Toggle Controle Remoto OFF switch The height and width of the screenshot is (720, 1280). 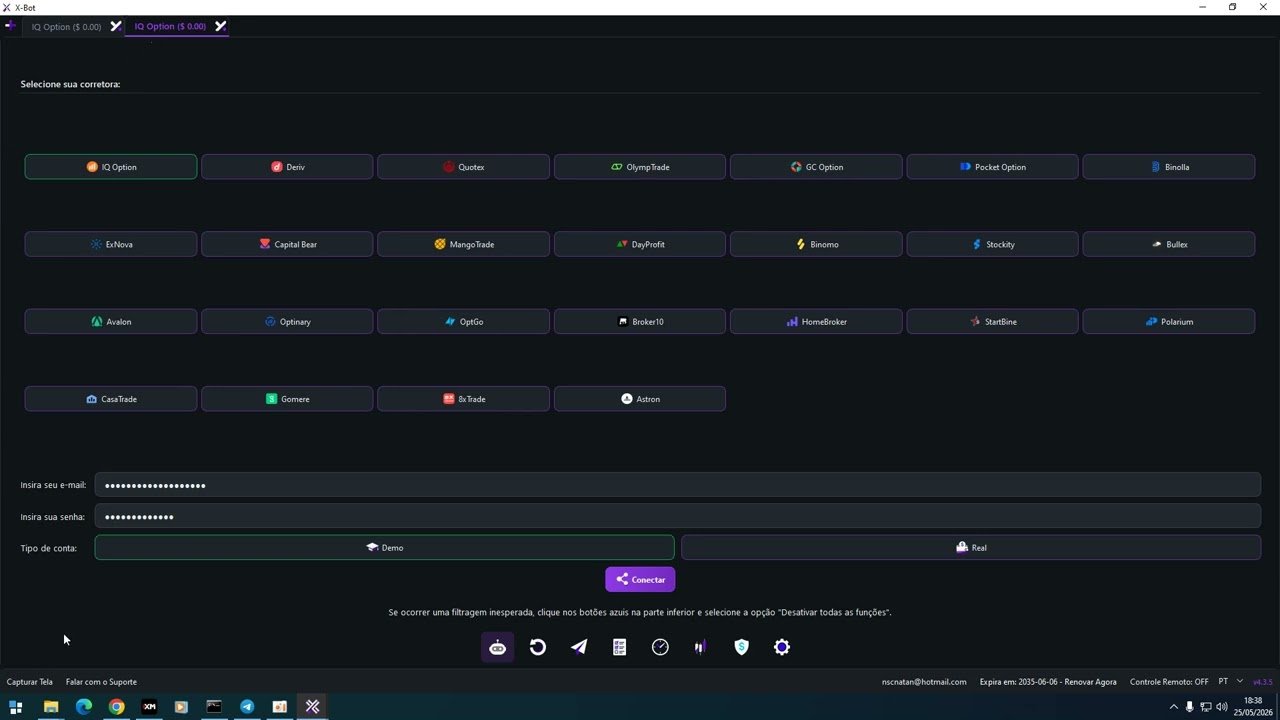click(x=1169, y=682)
